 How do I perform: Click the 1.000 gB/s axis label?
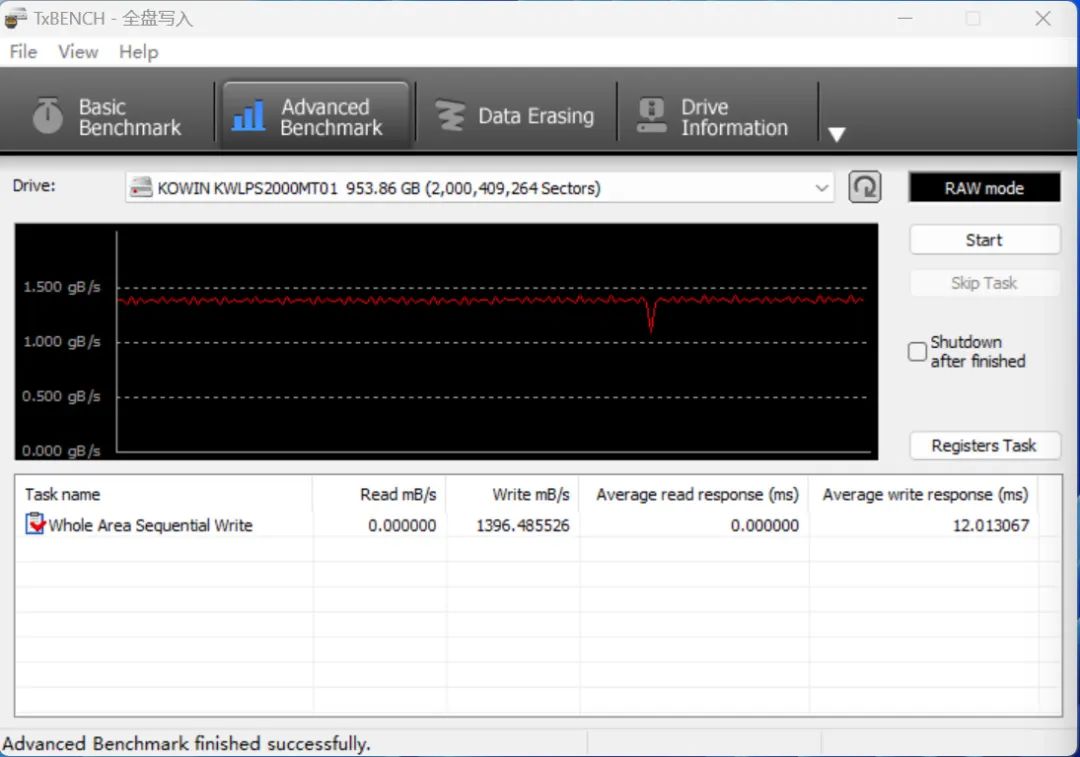tap(62, 342)
